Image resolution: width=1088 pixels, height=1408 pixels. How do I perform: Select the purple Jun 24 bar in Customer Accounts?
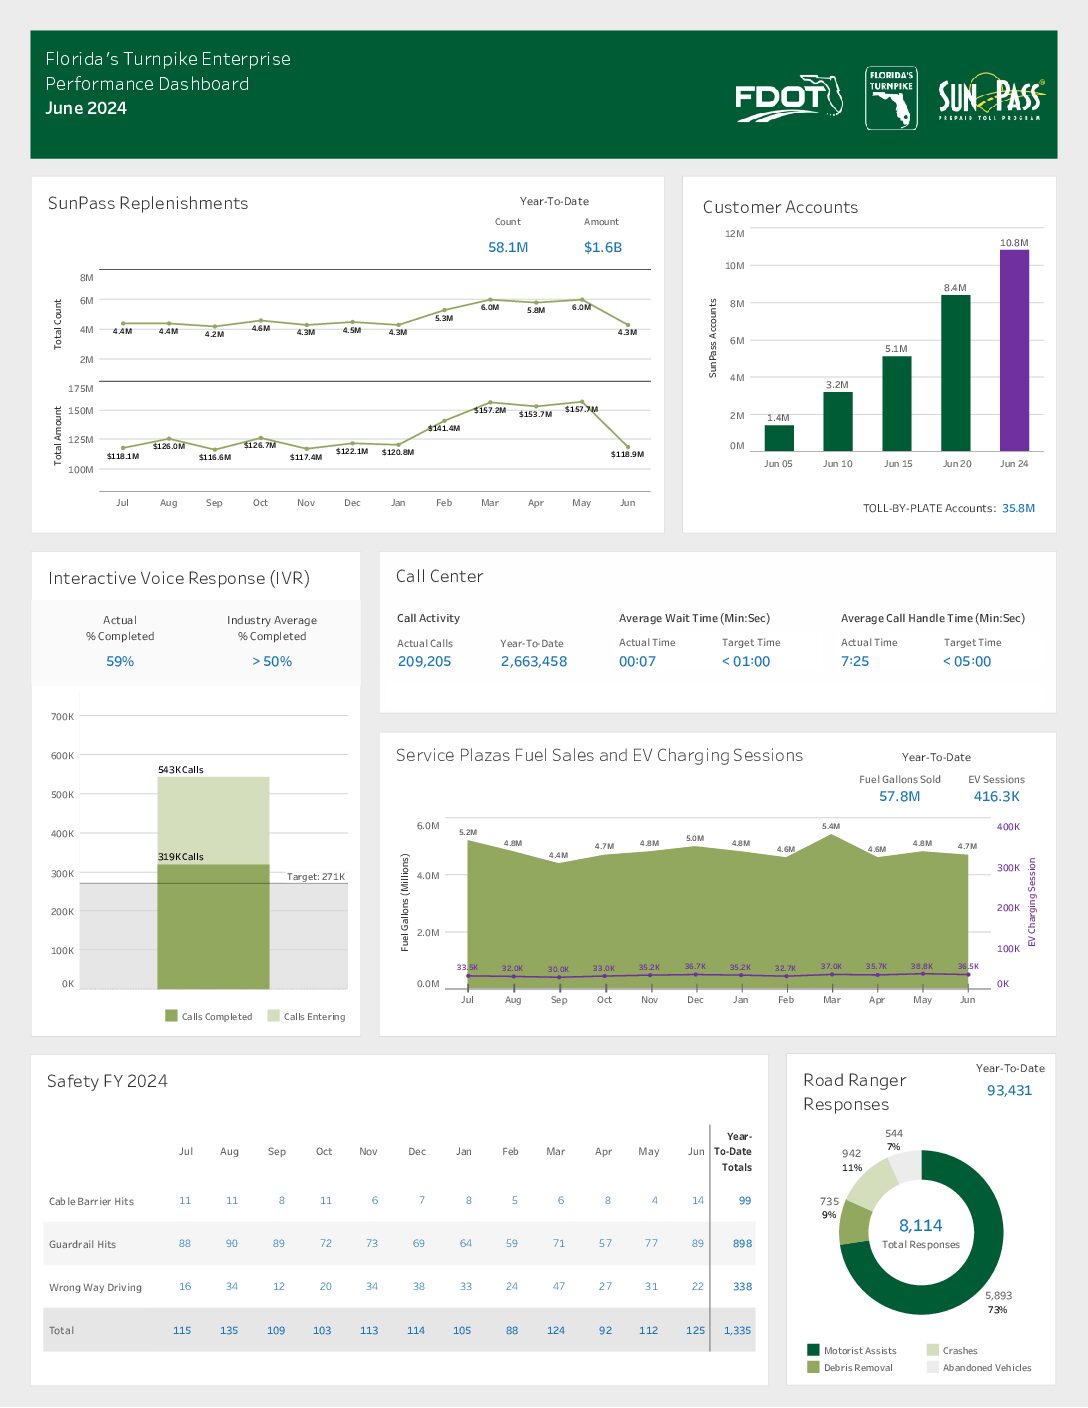tap(1014, 350)
